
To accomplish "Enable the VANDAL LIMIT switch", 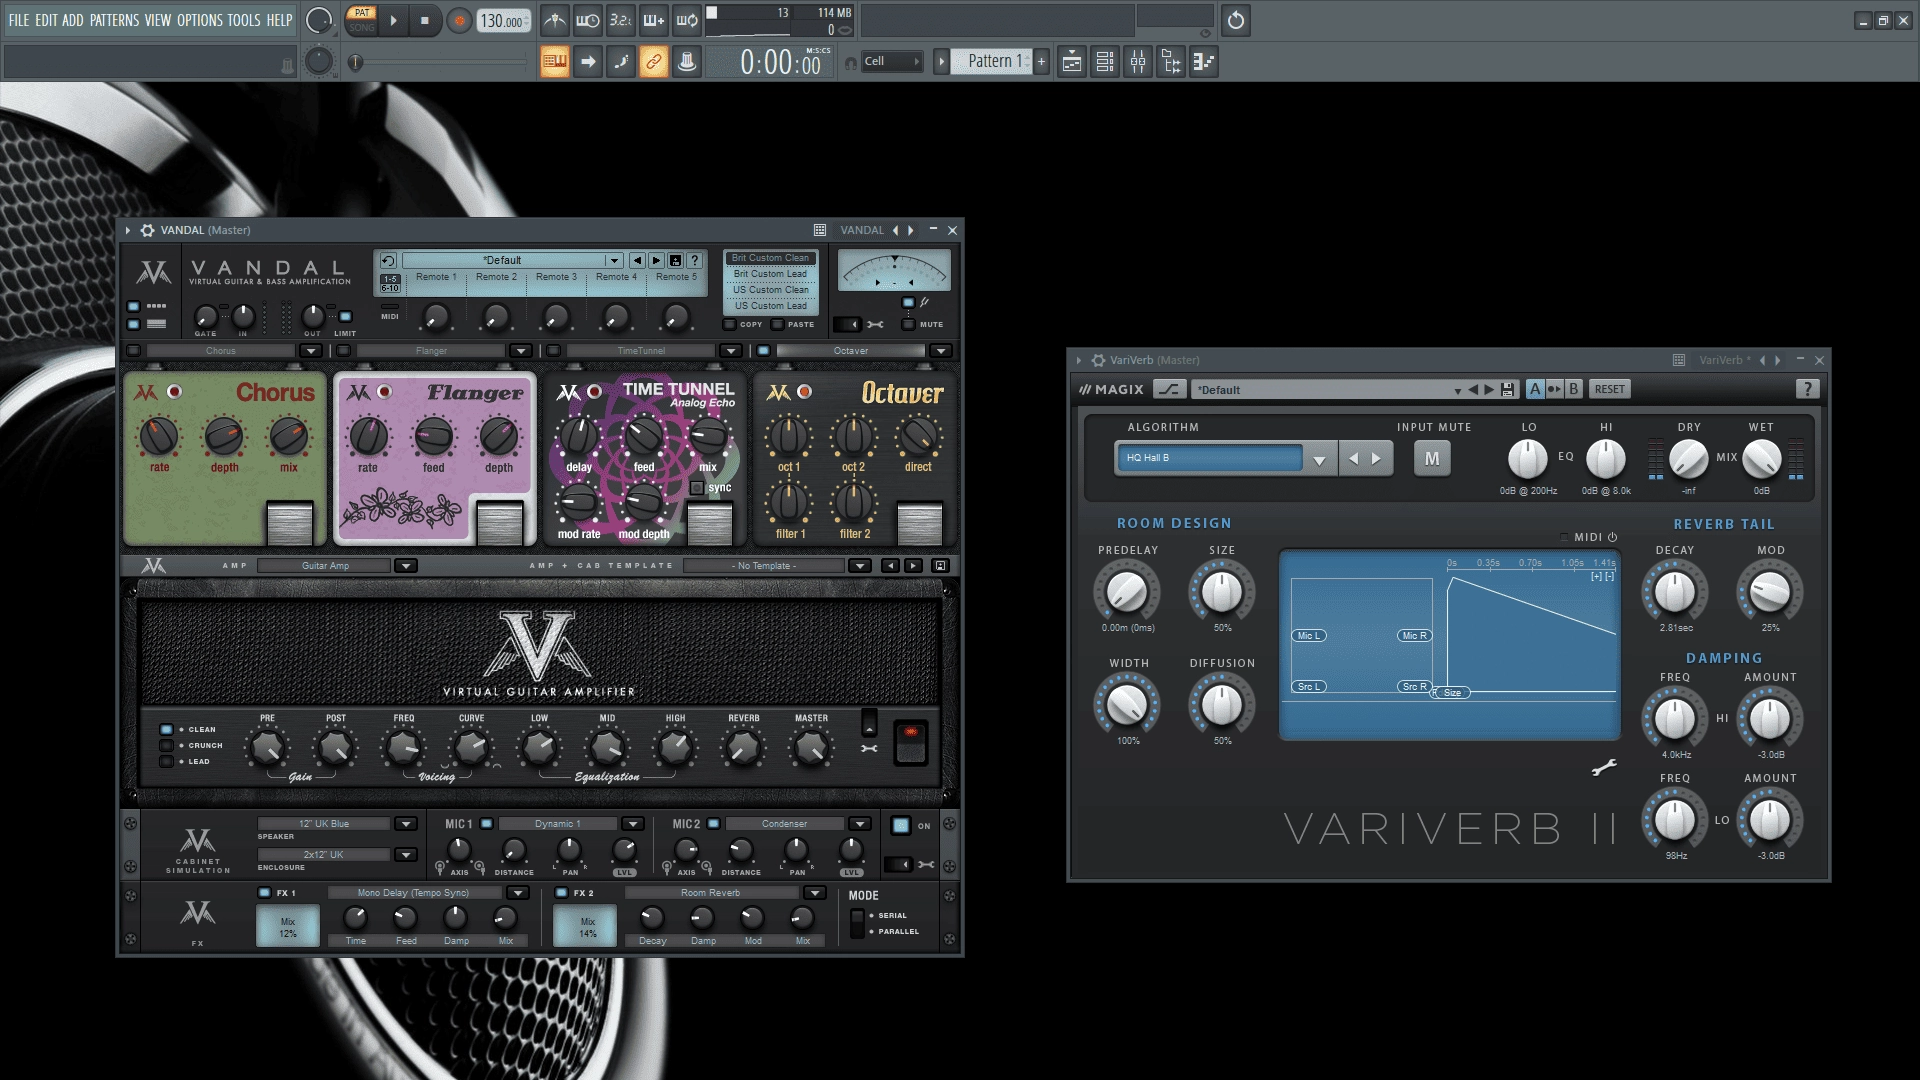I will 345,317.
